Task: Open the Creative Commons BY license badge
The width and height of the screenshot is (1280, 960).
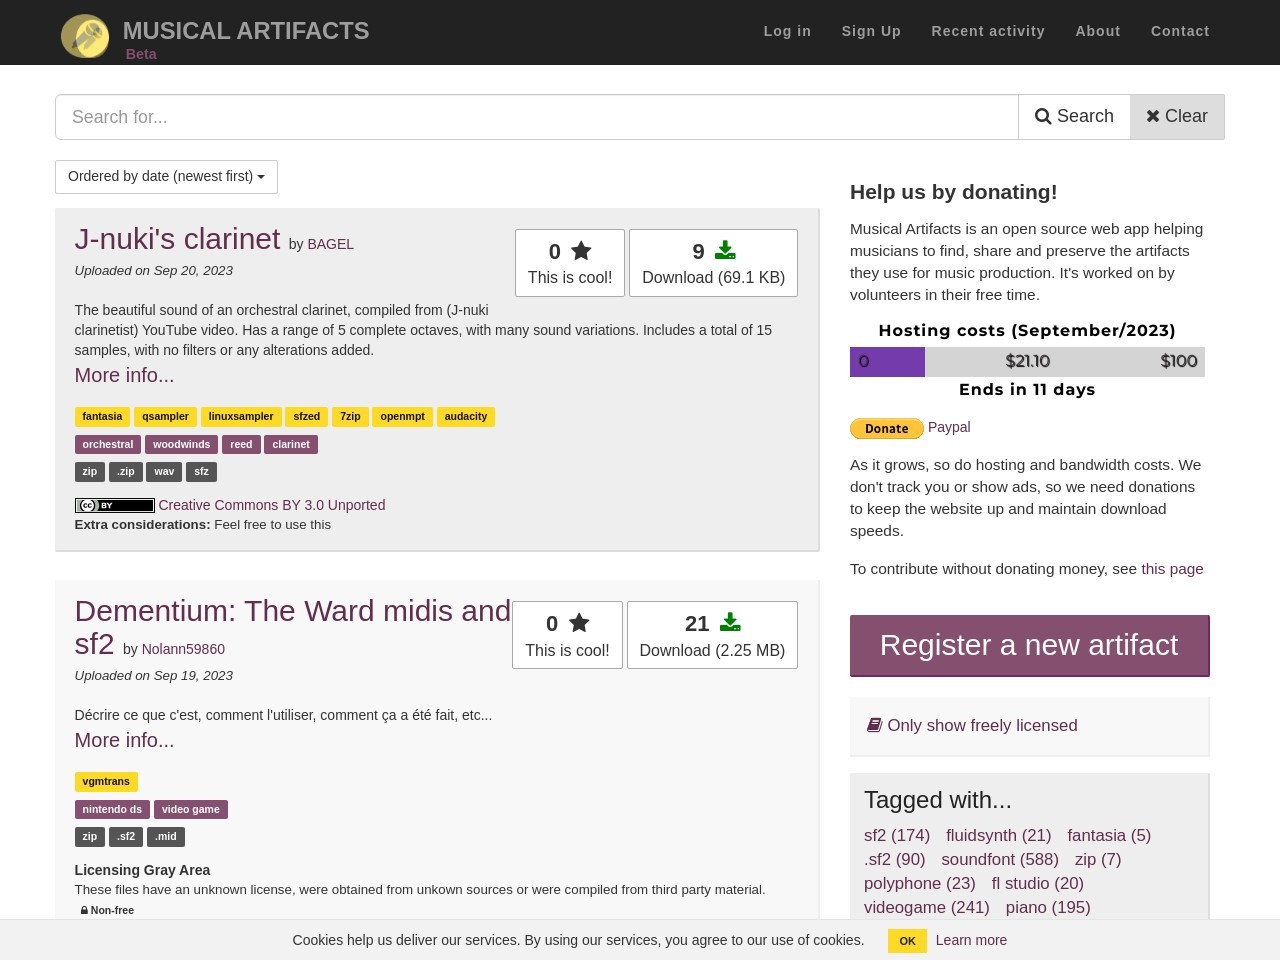Action: [x=115, y=506]
